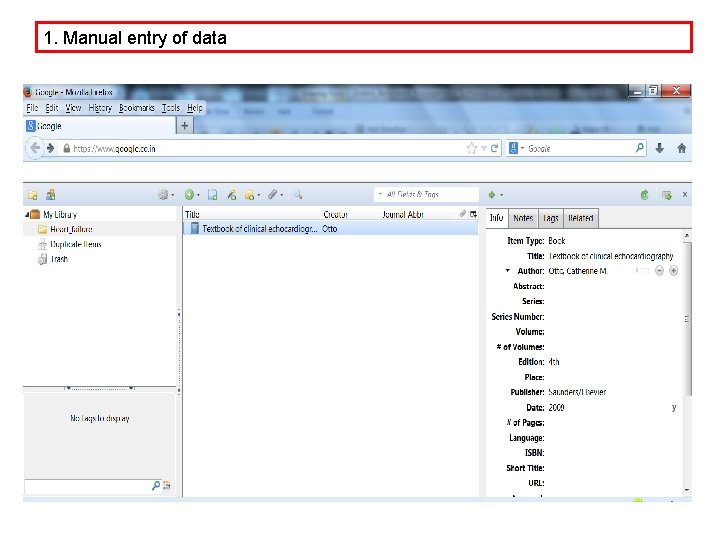Image resolution: width=720 pixels, height=540 pixels.
Task: Close the Zotero pane with X
Action: click(x=685, y=195)
